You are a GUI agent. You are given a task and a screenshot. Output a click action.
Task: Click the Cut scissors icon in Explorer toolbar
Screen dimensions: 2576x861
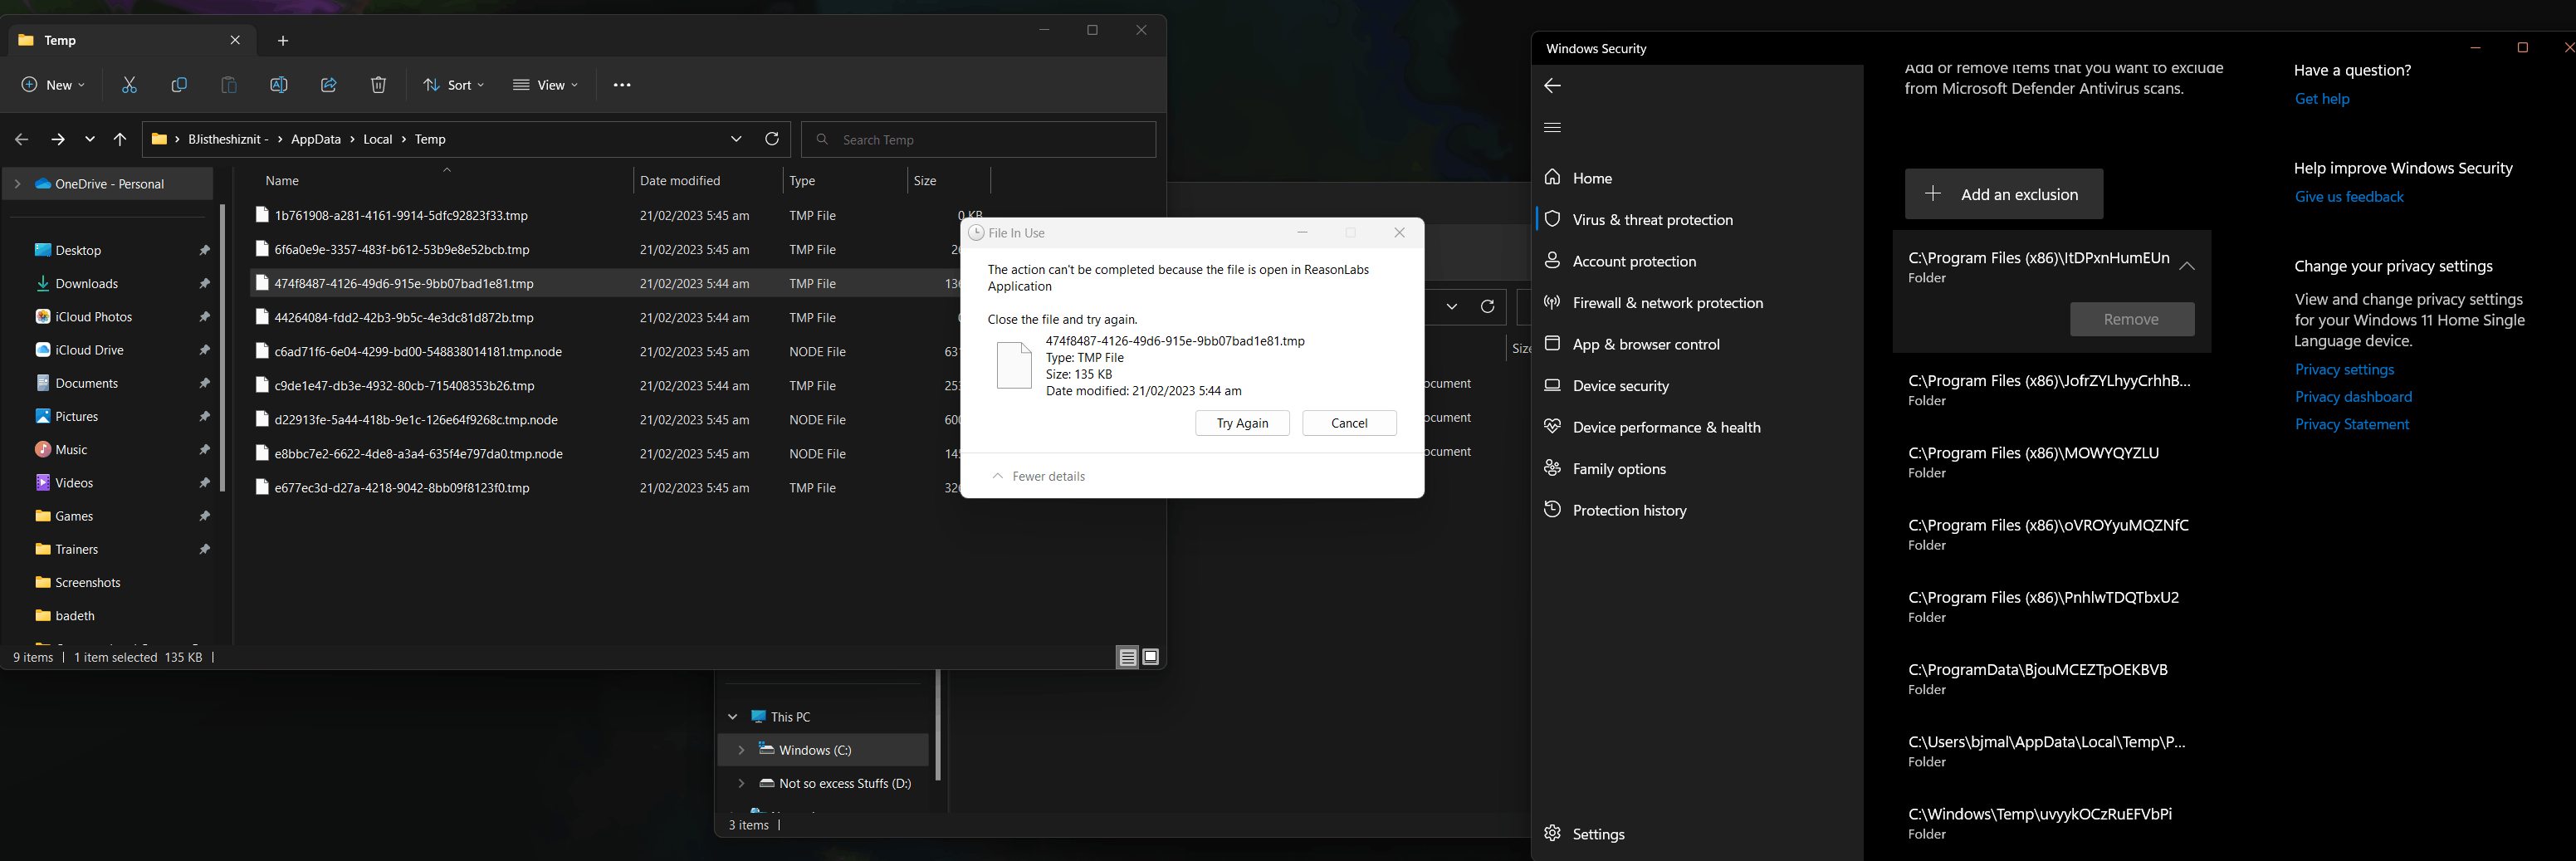click(129, 85)
